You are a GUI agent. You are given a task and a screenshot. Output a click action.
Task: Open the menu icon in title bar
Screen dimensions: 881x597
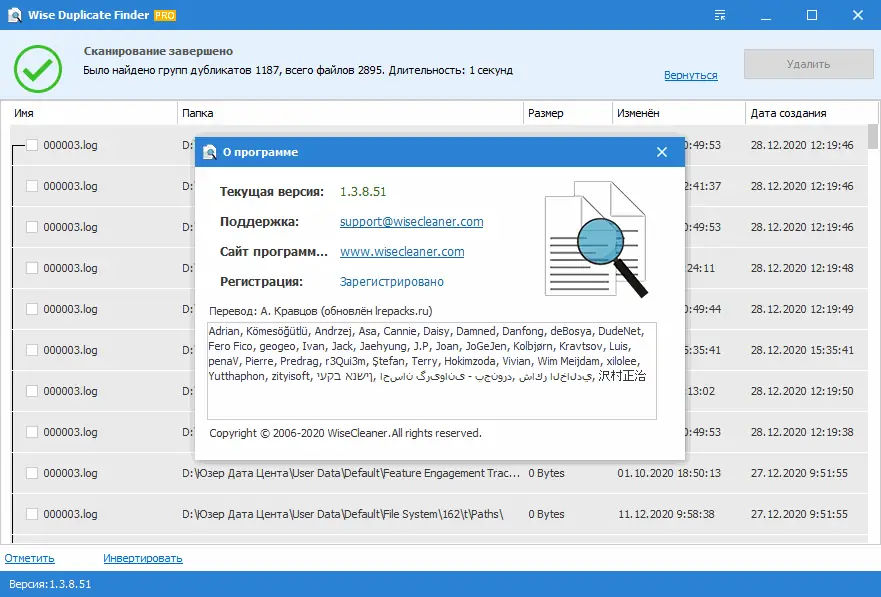point(720,15)
